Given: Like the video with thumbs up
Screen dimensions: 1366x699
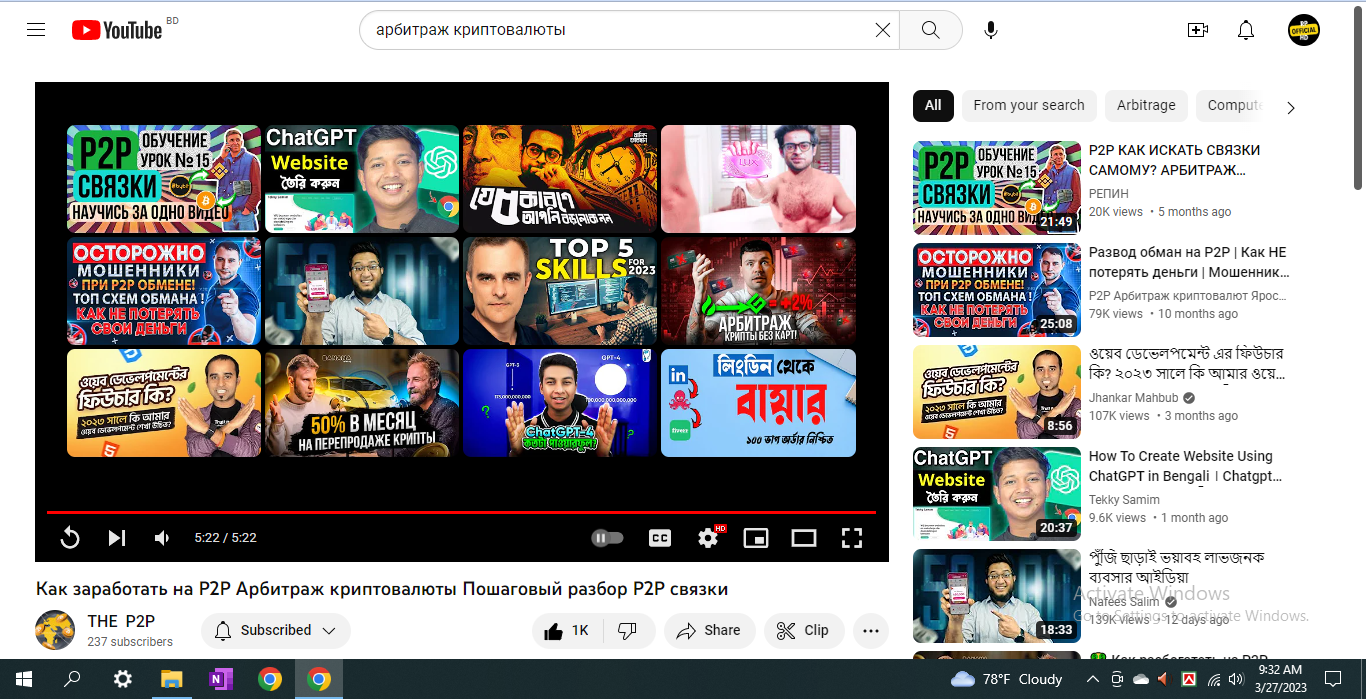Looking at the screenshot, I should (x=566, y=630).
